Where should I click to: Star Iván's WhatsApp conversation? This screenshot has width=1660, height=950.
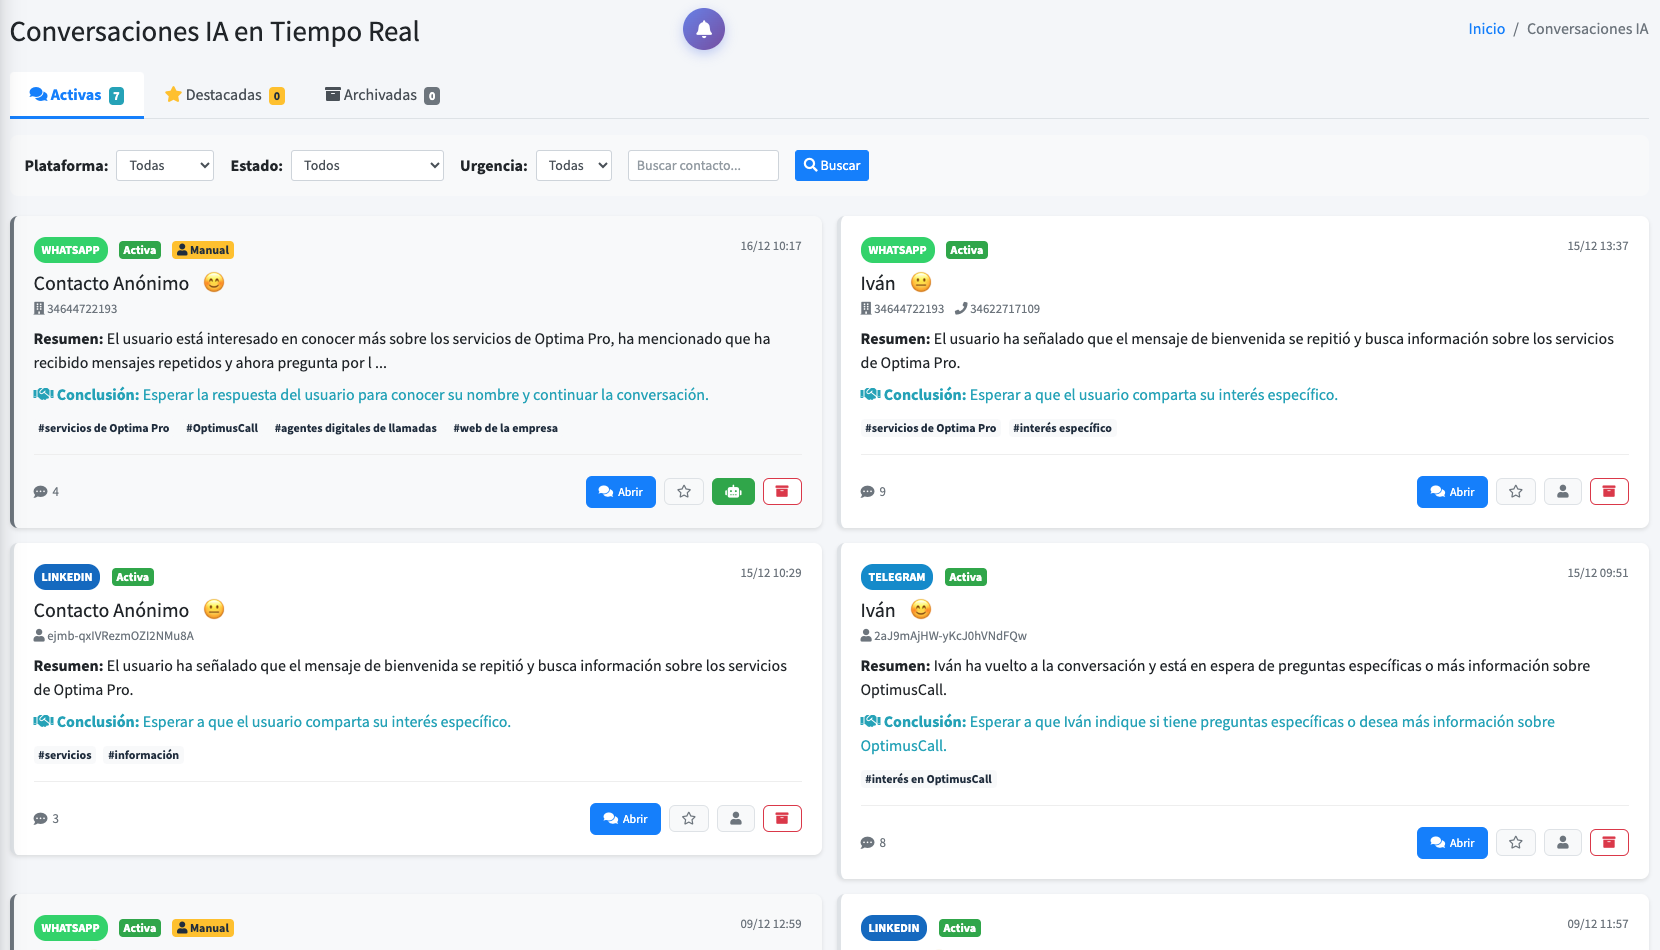click(1515, 491)
